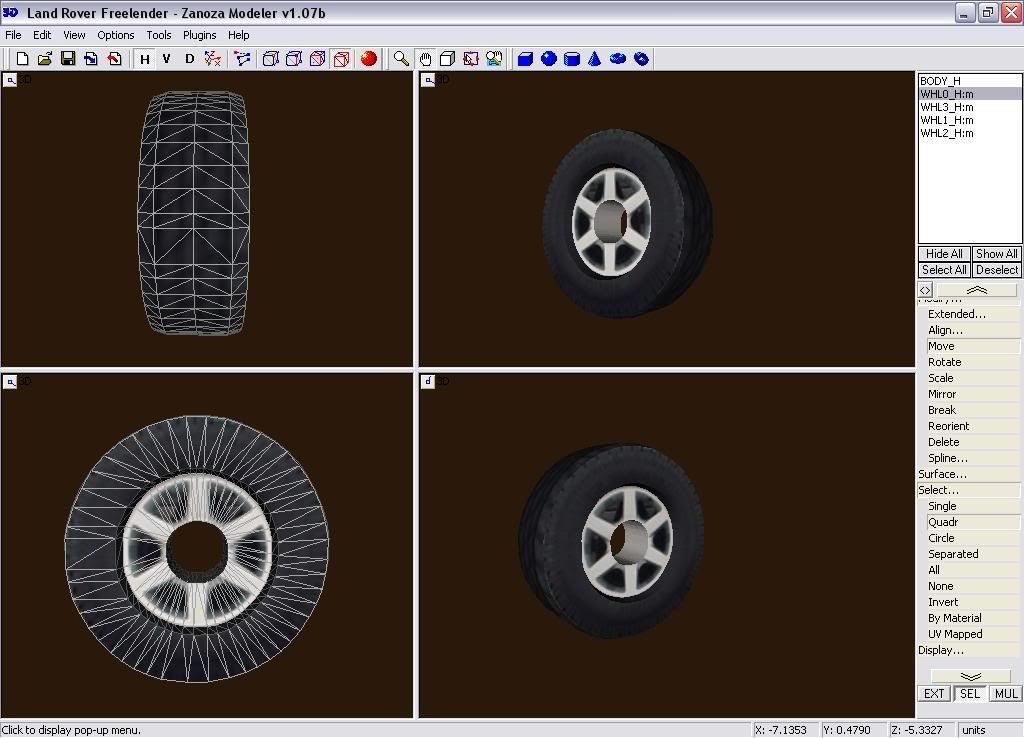Expand the Display... tool group
The image size is (1024, 738).
point(941,650)
